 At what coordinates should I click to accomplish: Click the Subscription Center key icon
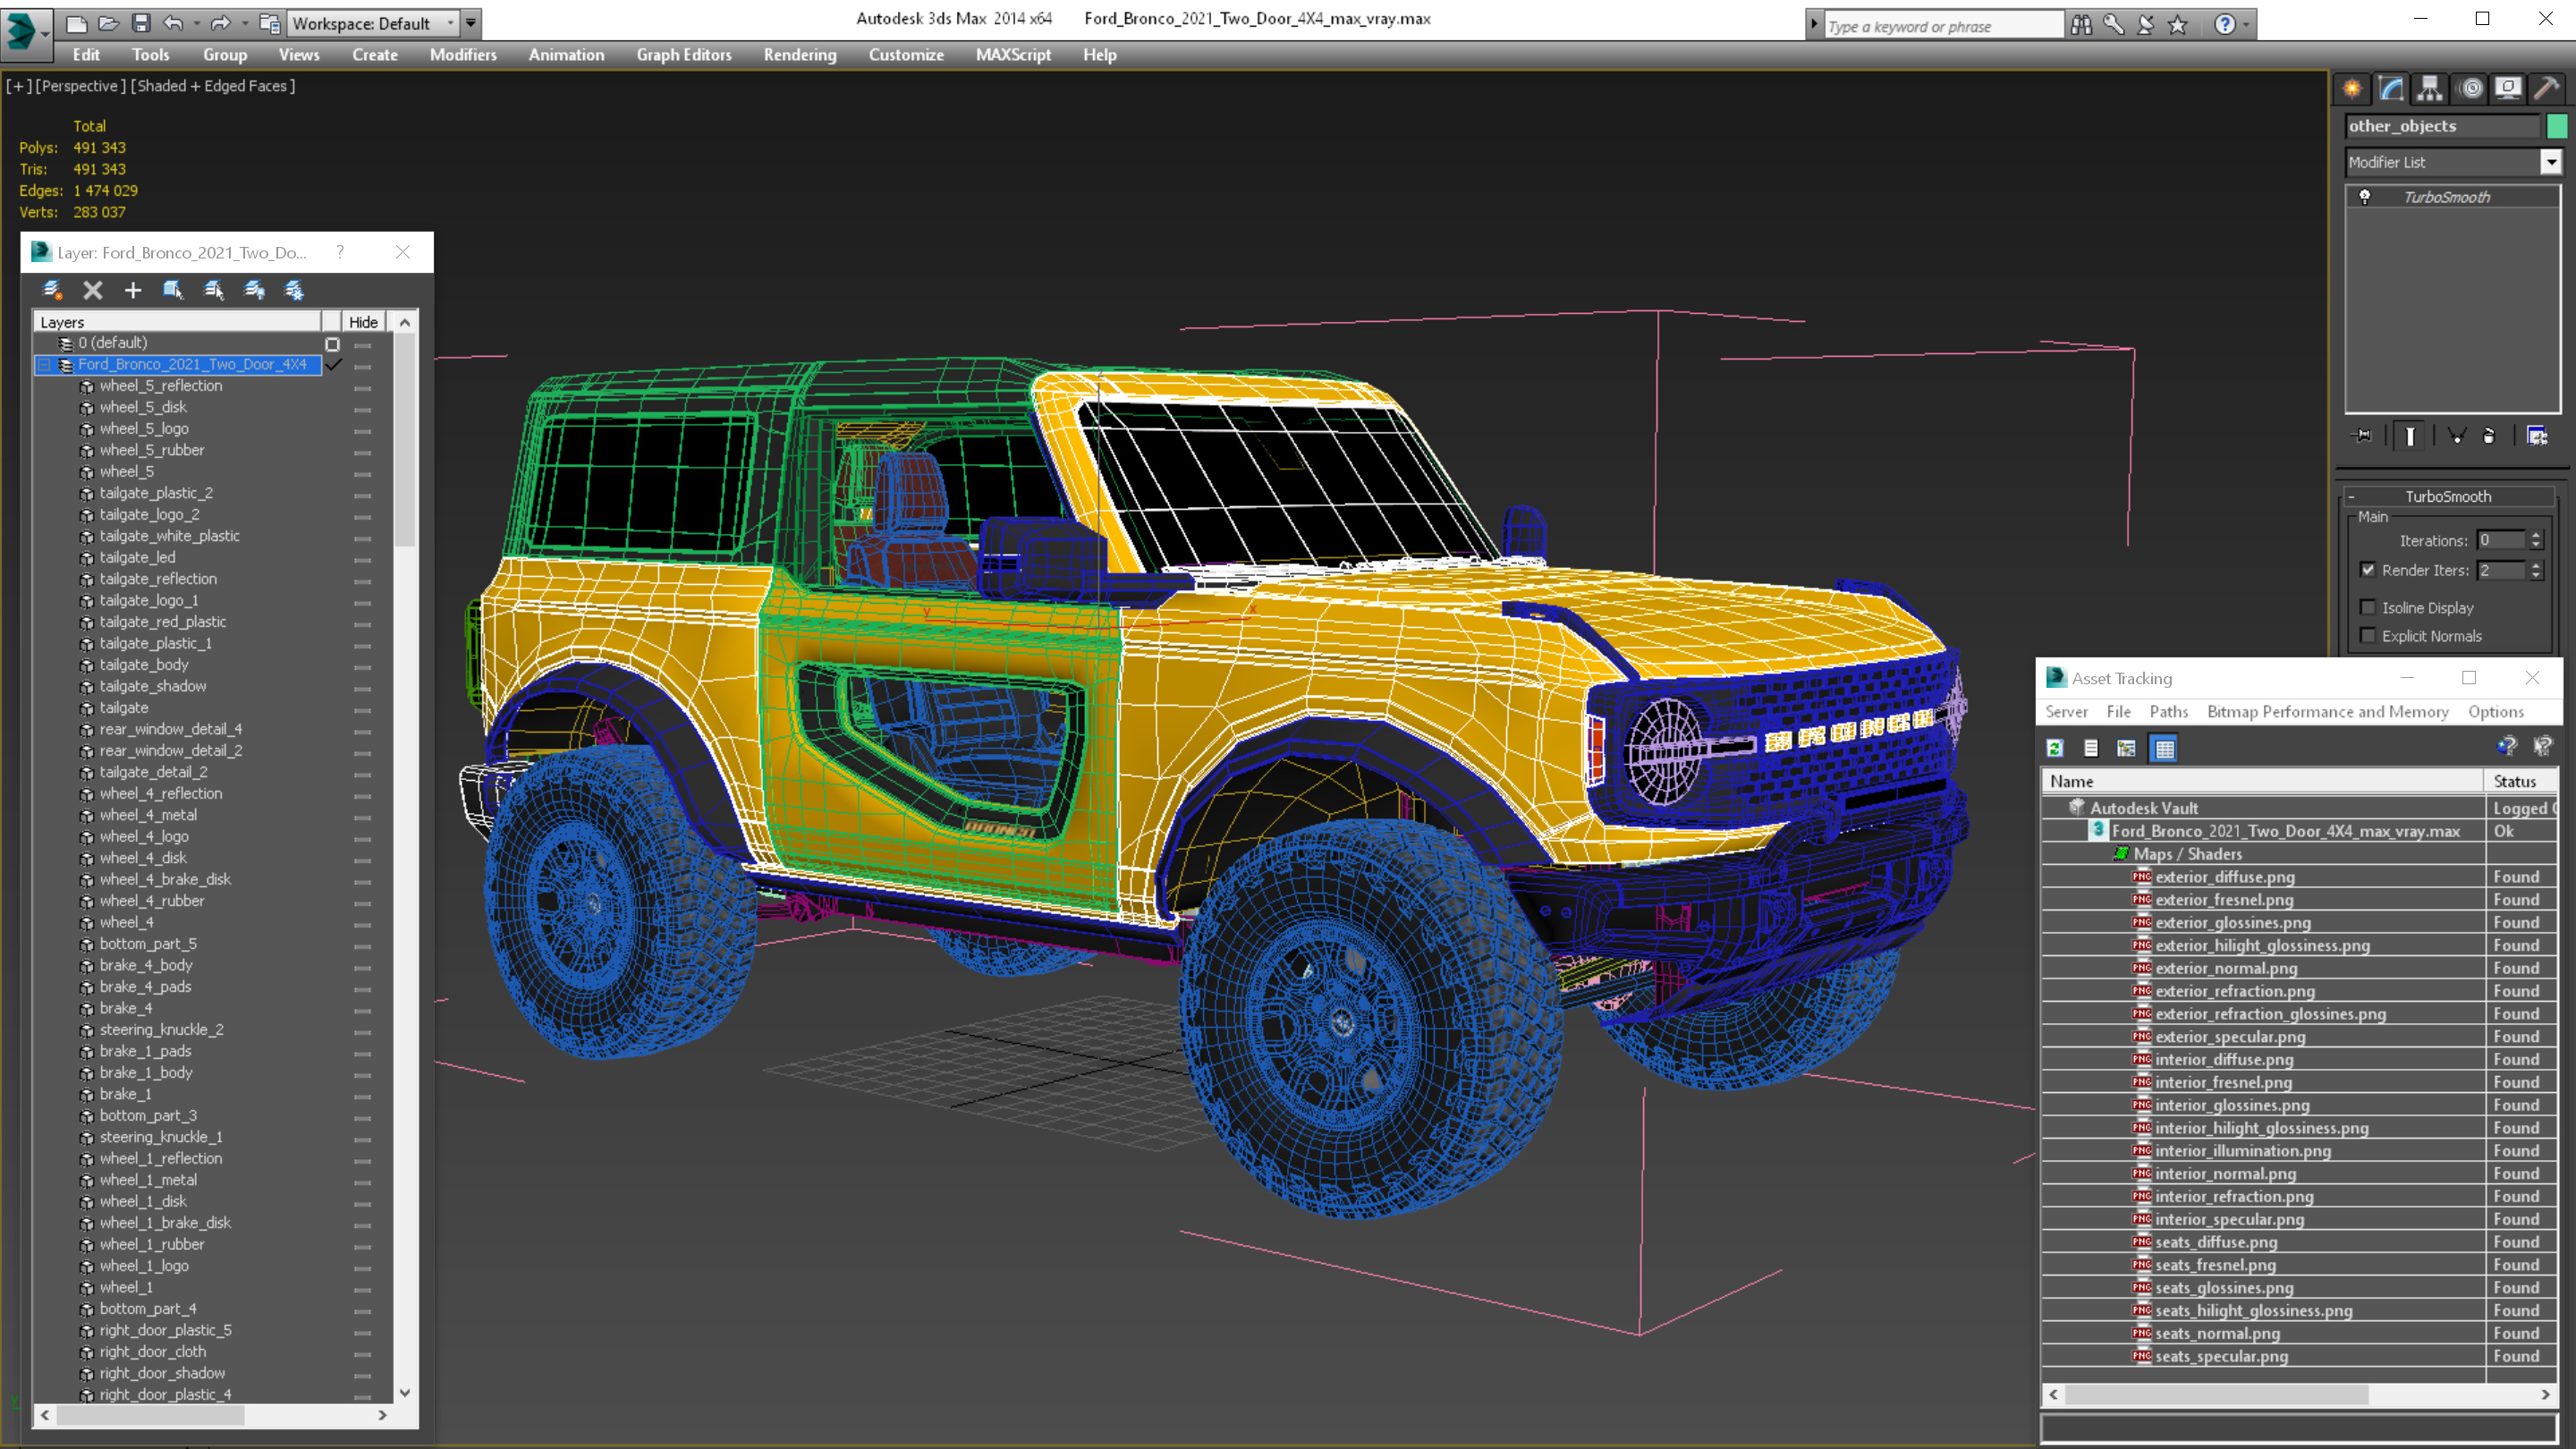click(2113, 24)
